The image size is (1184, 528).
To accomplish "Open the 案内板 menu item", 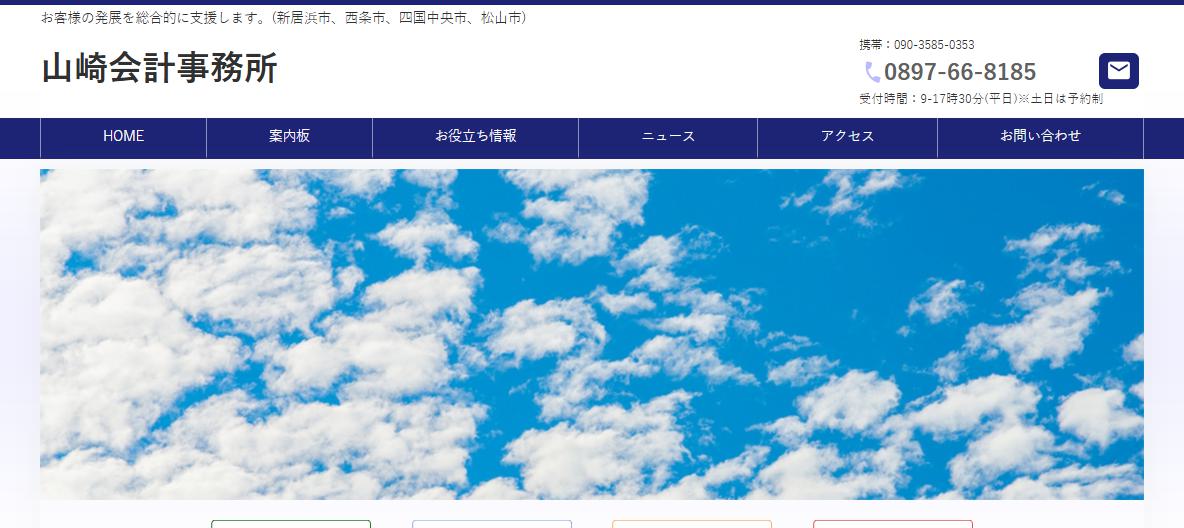I will (289, 137).
